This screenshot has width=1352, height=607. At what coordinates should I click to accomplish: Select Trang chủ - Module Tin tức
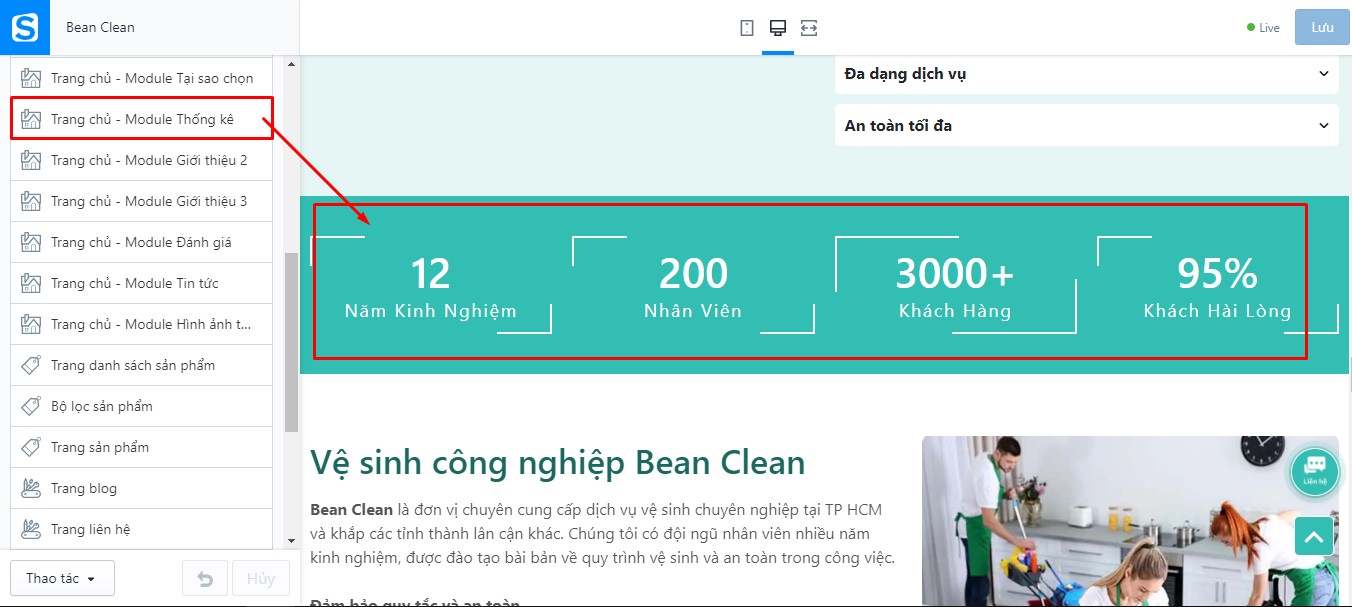[x=141, y=283]
